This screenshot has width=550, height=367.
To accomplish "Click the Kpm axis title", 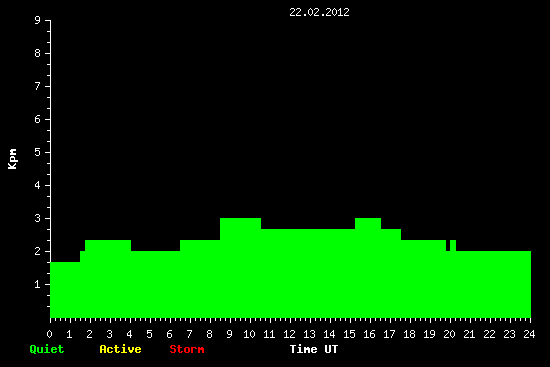I will coord(12,159).
